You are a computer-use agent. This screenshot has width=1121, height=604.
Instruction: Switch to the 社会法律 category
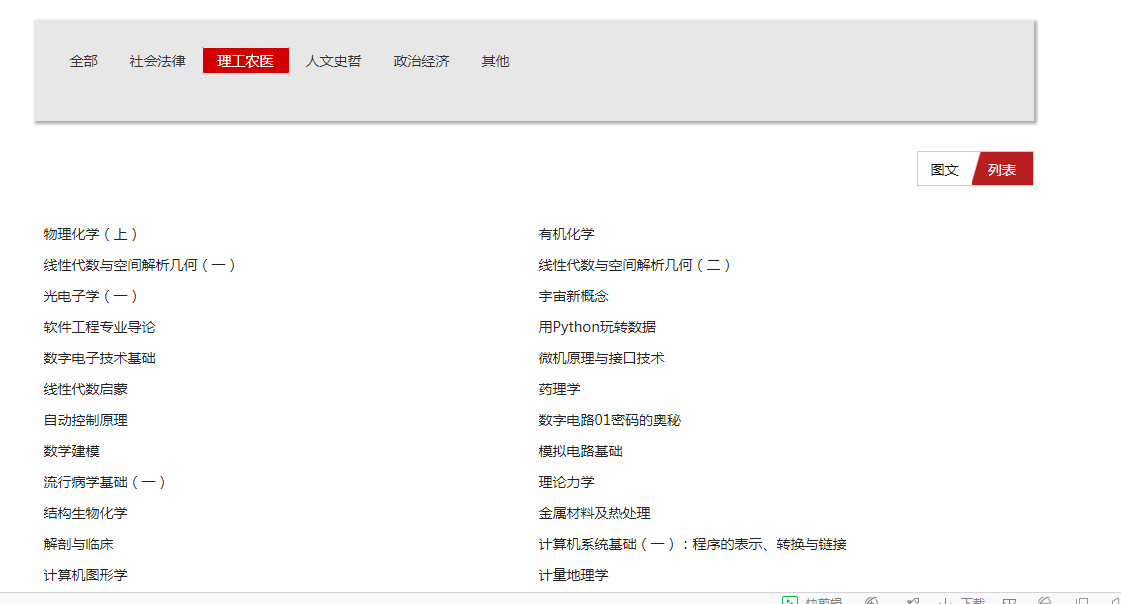157,61
